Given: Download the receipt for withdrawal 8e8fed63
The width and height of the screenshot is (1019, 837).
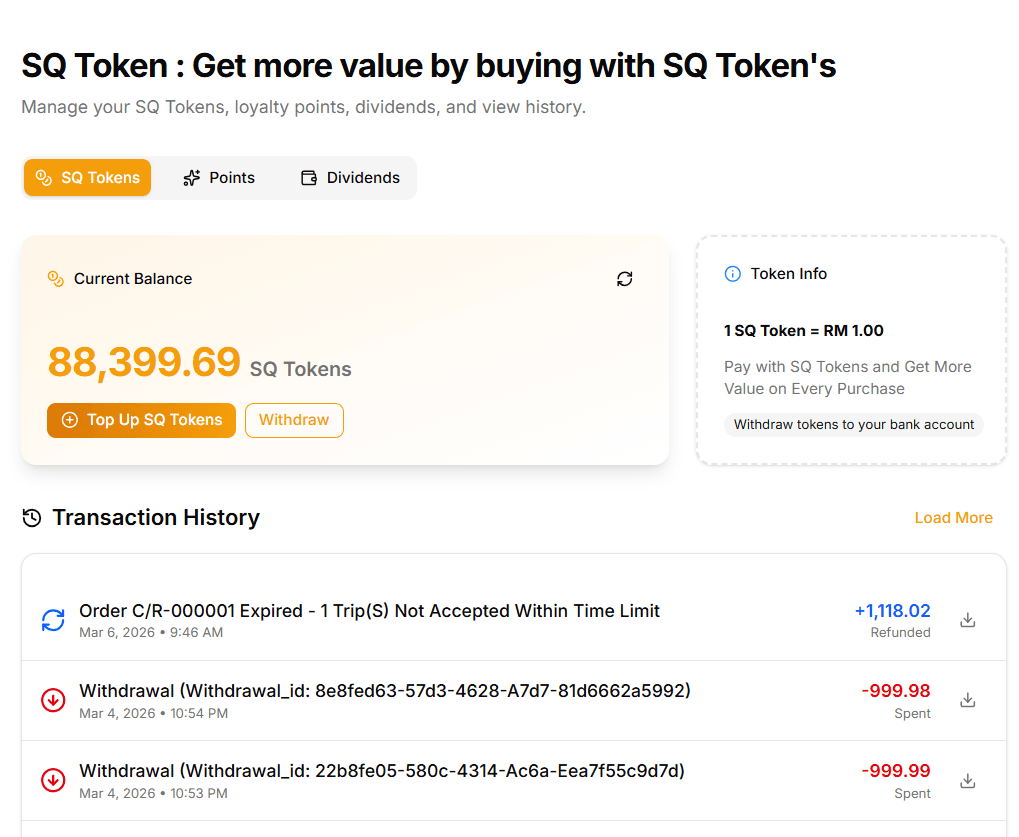Looking at the screenshot, I should (x=967, y=700).
